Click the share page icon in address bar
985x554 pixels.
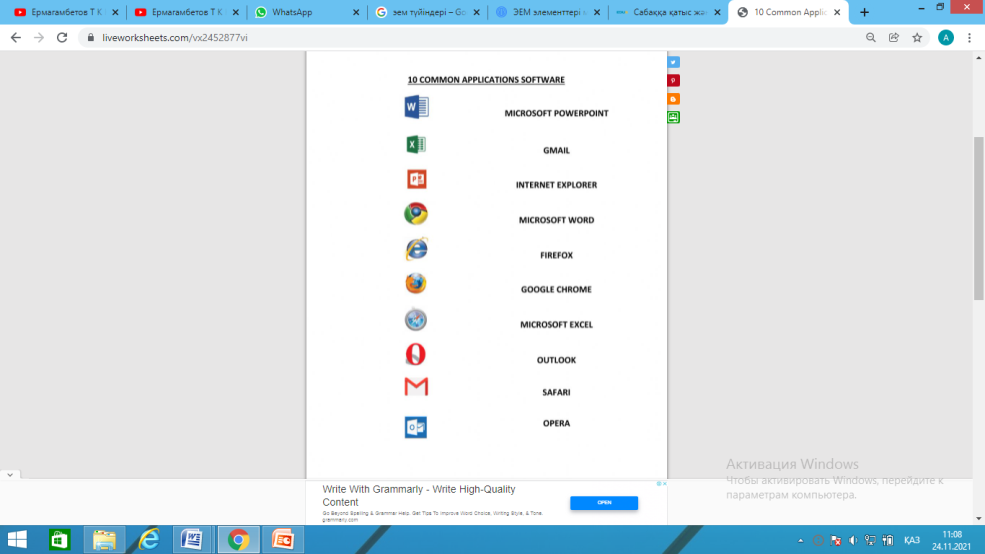pos(894,38)
